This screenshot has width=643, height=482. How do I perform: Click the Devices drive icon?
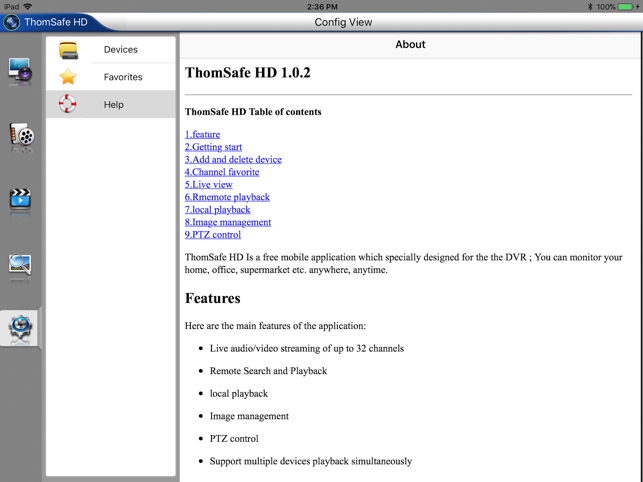[x=68, y=50]
